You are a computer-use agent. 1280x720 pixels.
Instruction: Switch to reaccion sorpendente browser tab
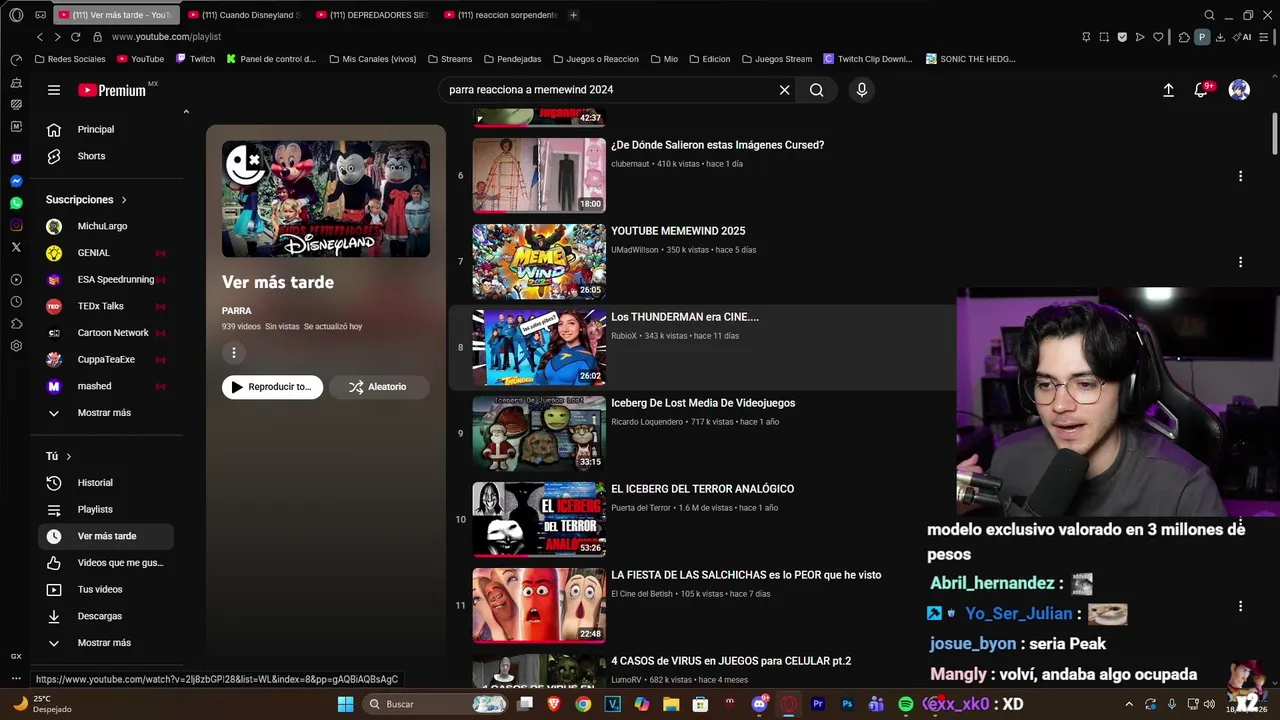tap(501, 15)
